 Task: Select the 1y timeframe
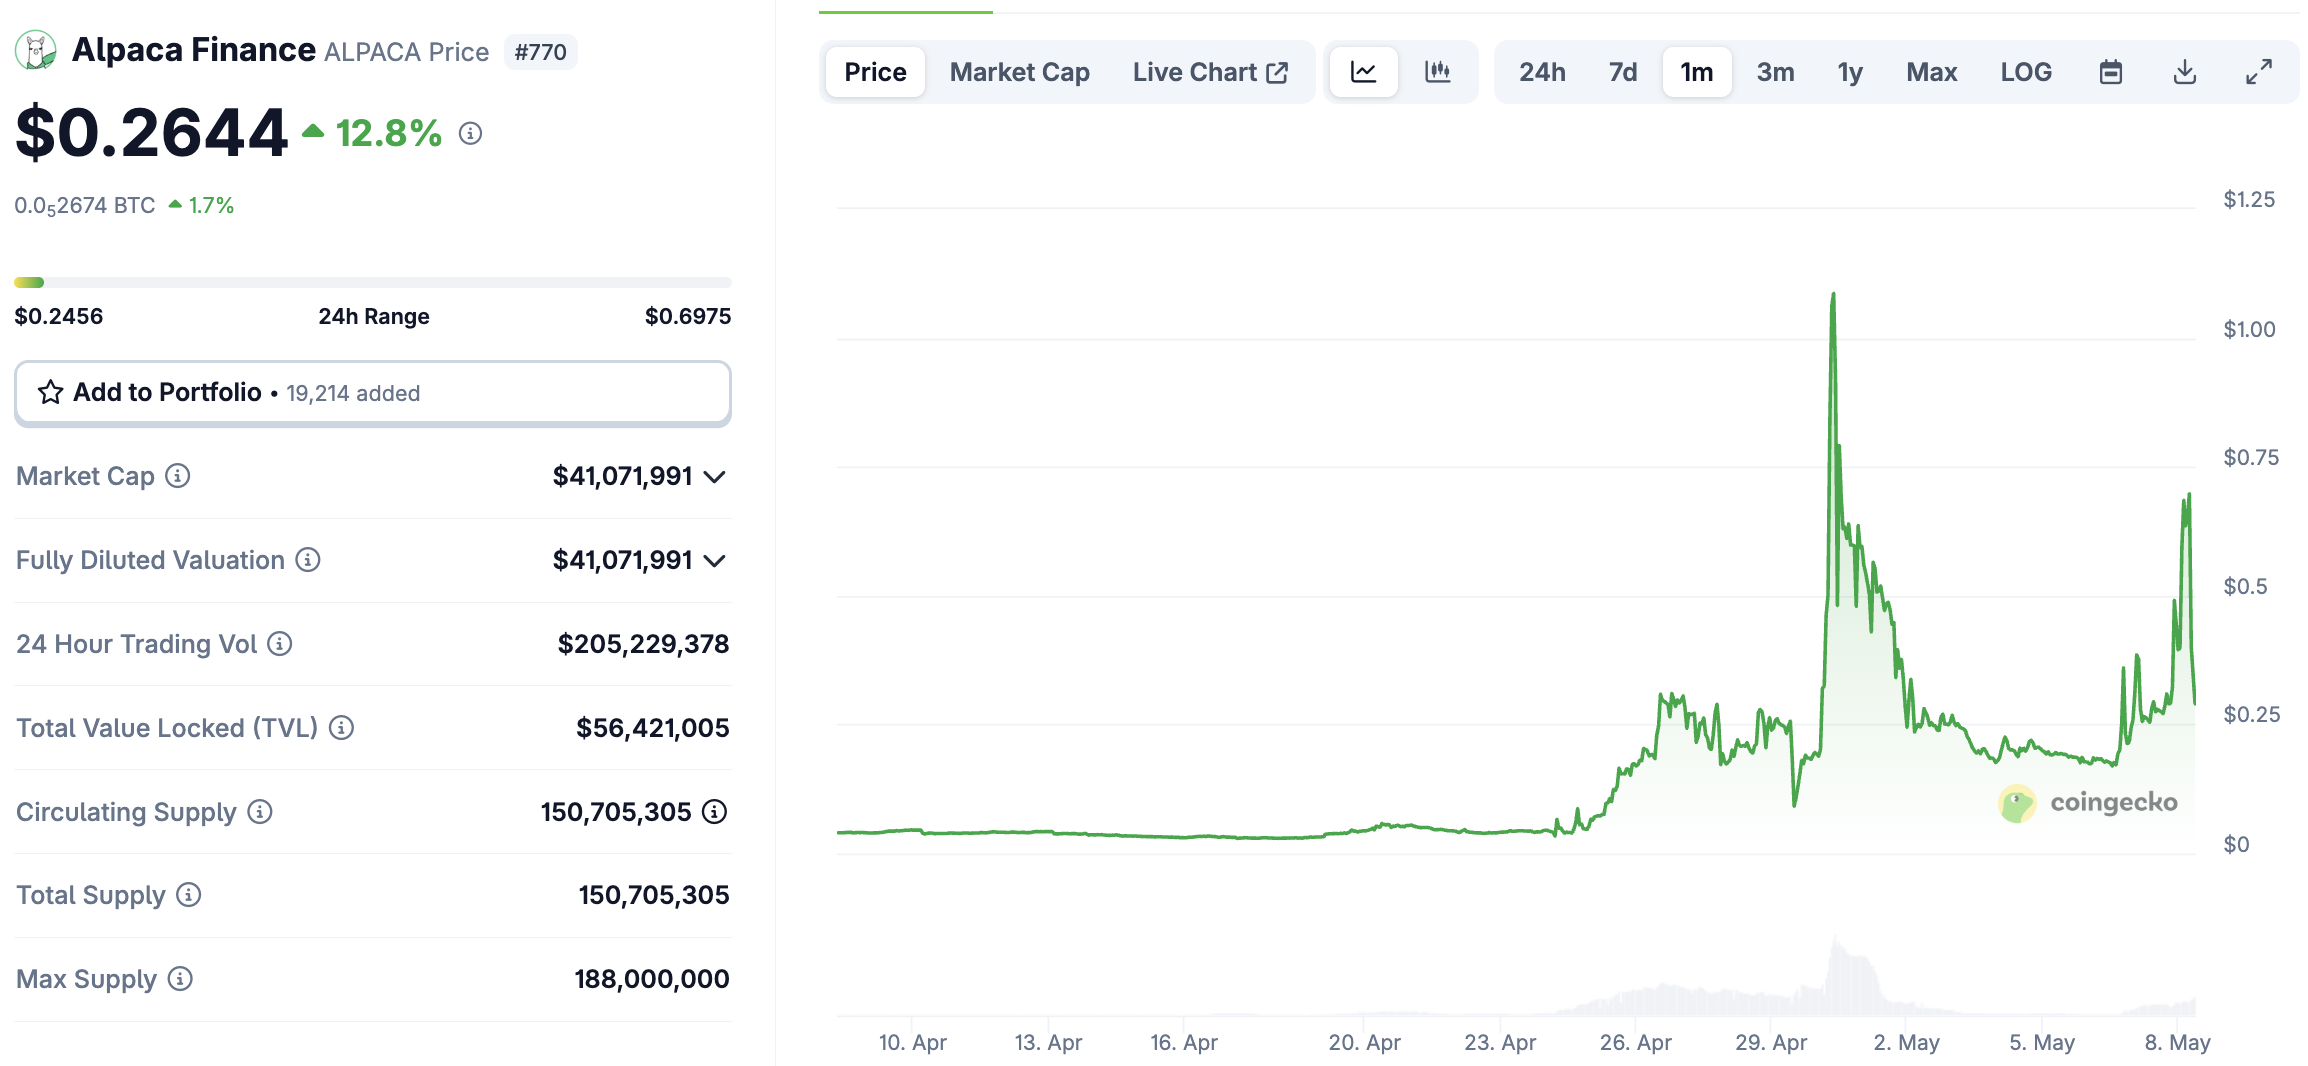pos(1849,71)
